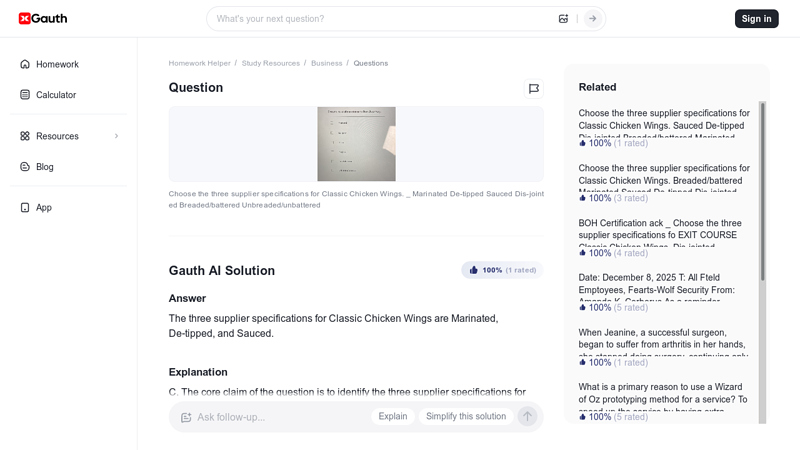Flag this question with report icon
This screenshot has height=450, width=800.
(534, 89)
